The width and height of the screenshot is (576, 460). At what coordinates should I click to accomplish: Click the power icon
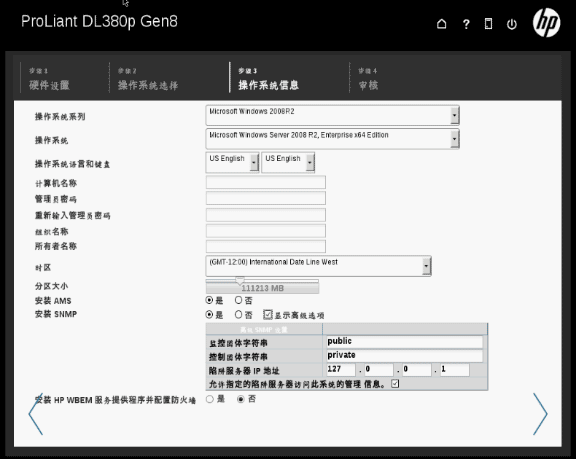(x=512, y=24)
